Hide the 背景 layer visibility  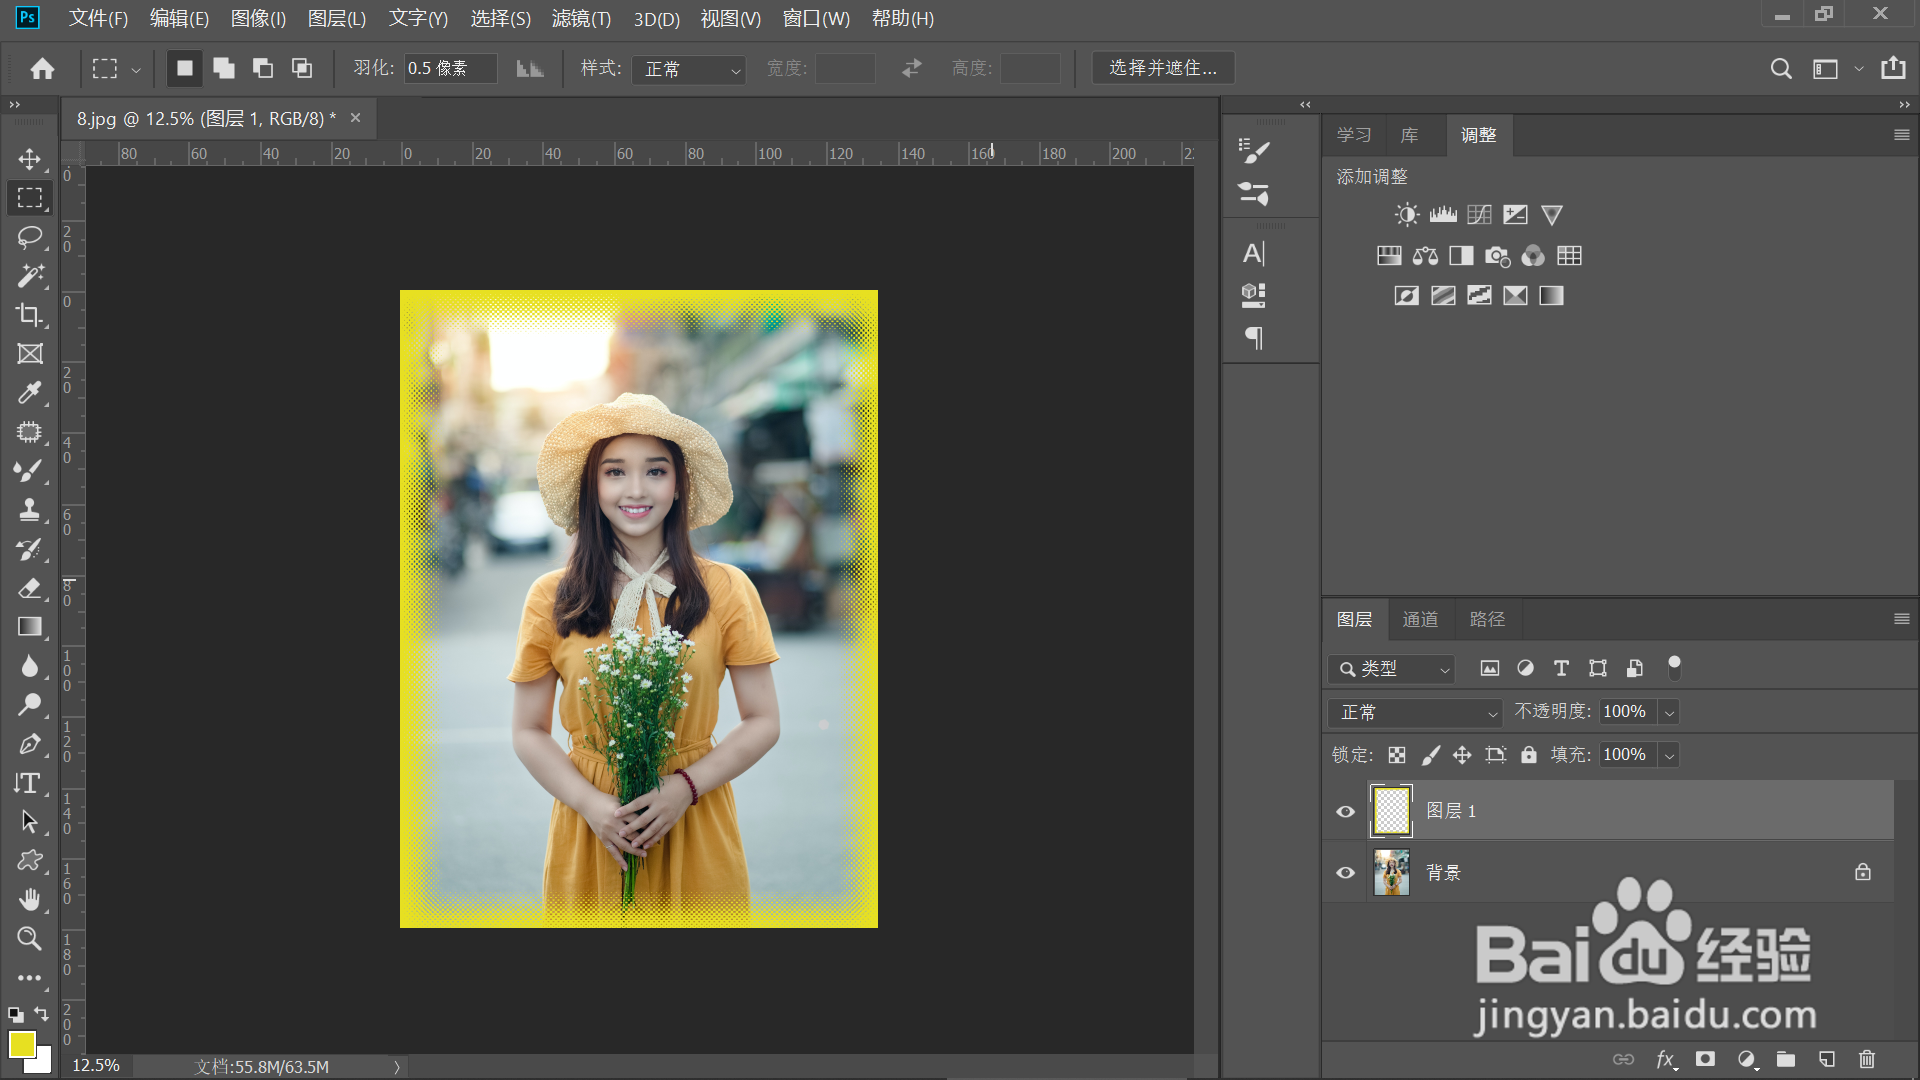(1345, 873)
